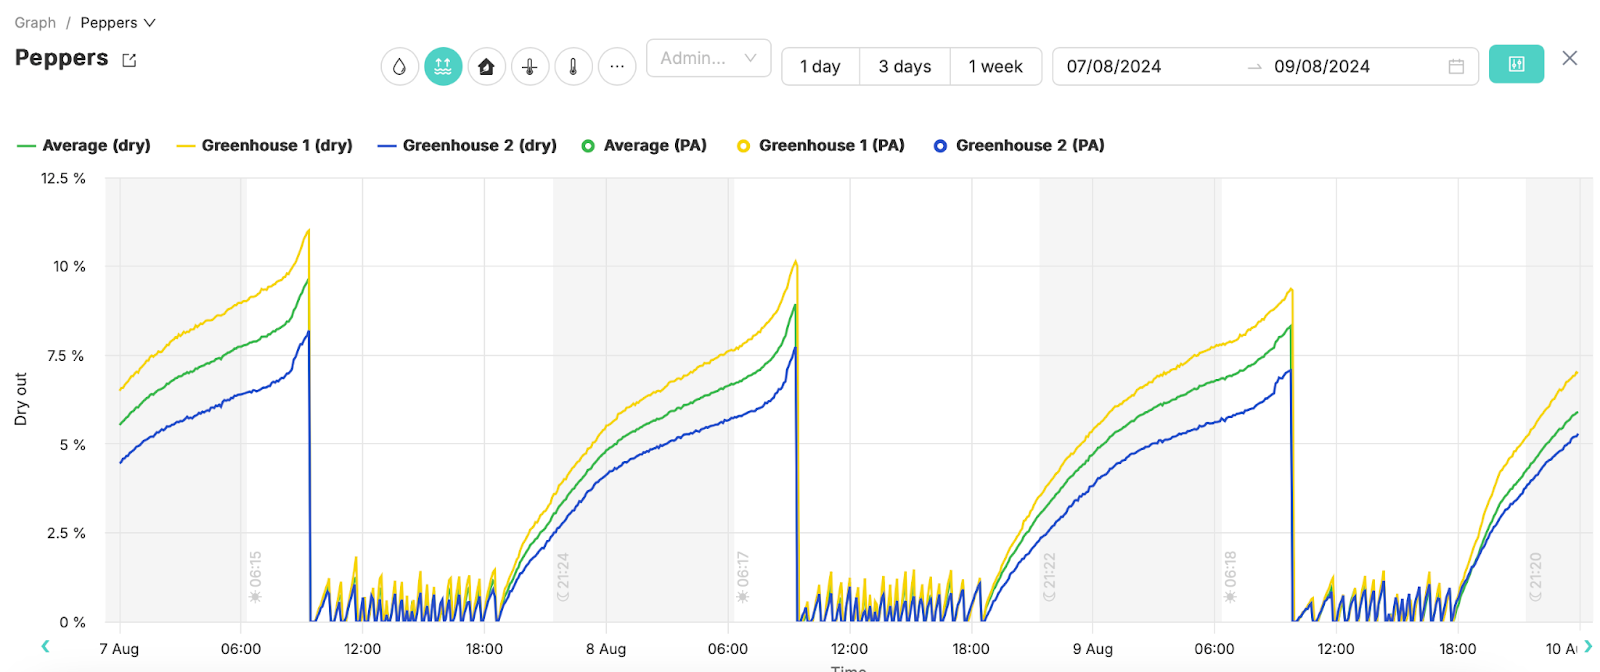Screen dimensions: 1600x672
Task: Select the teal dry-out evaporation preset icon
Action: click(443, 67)
